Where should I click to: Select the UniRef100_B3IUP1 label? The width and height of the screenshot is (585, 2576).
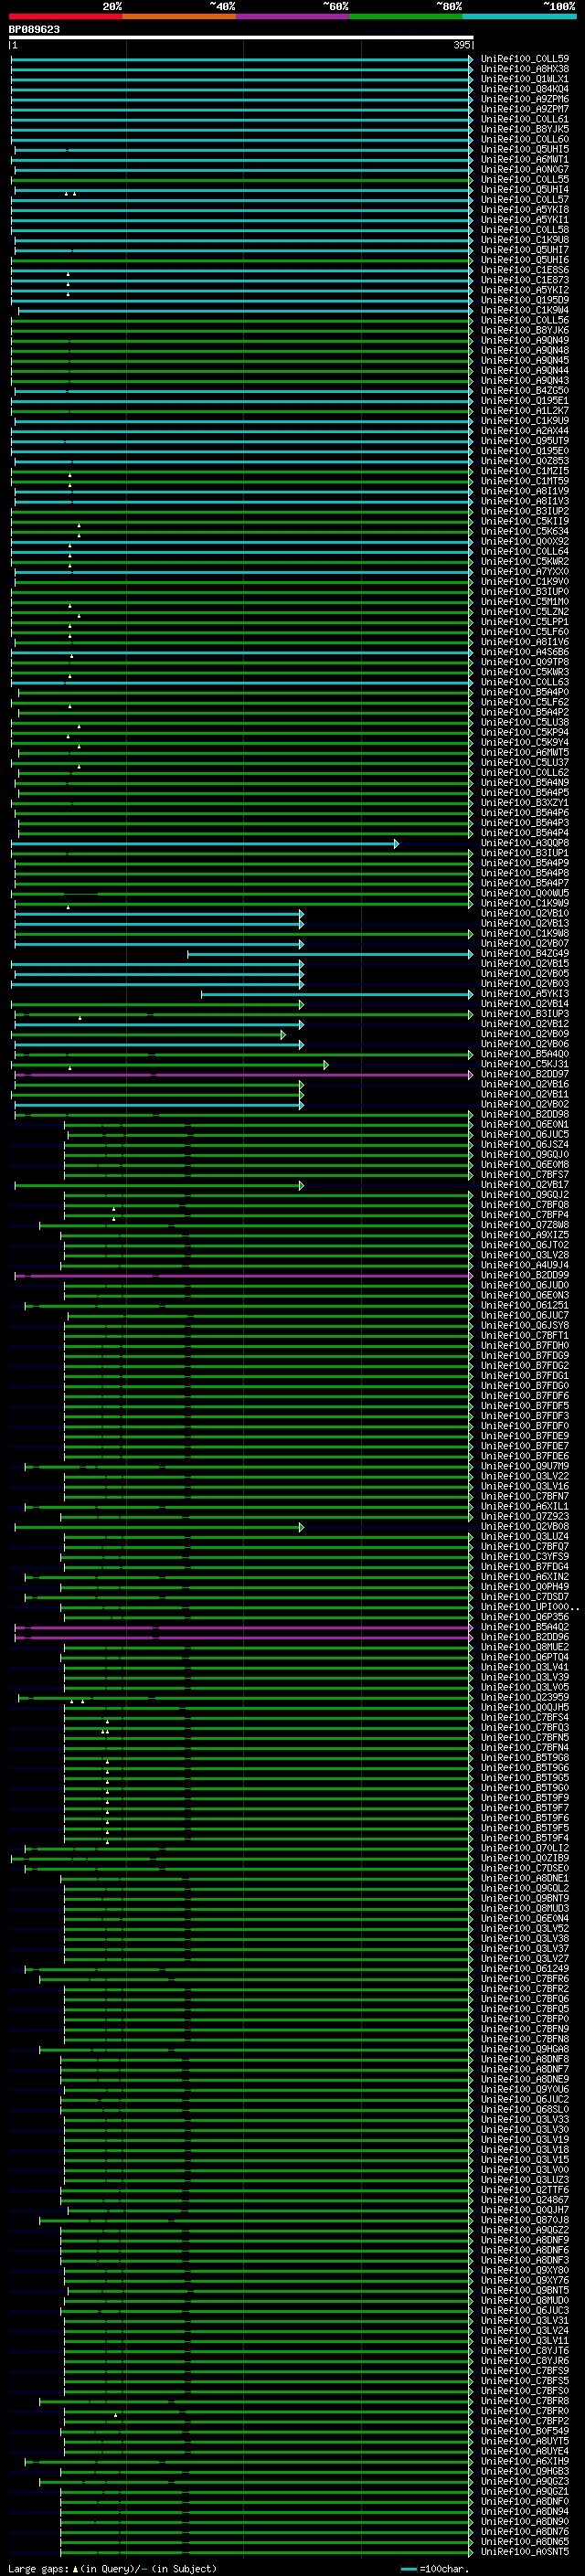(525, 853)
